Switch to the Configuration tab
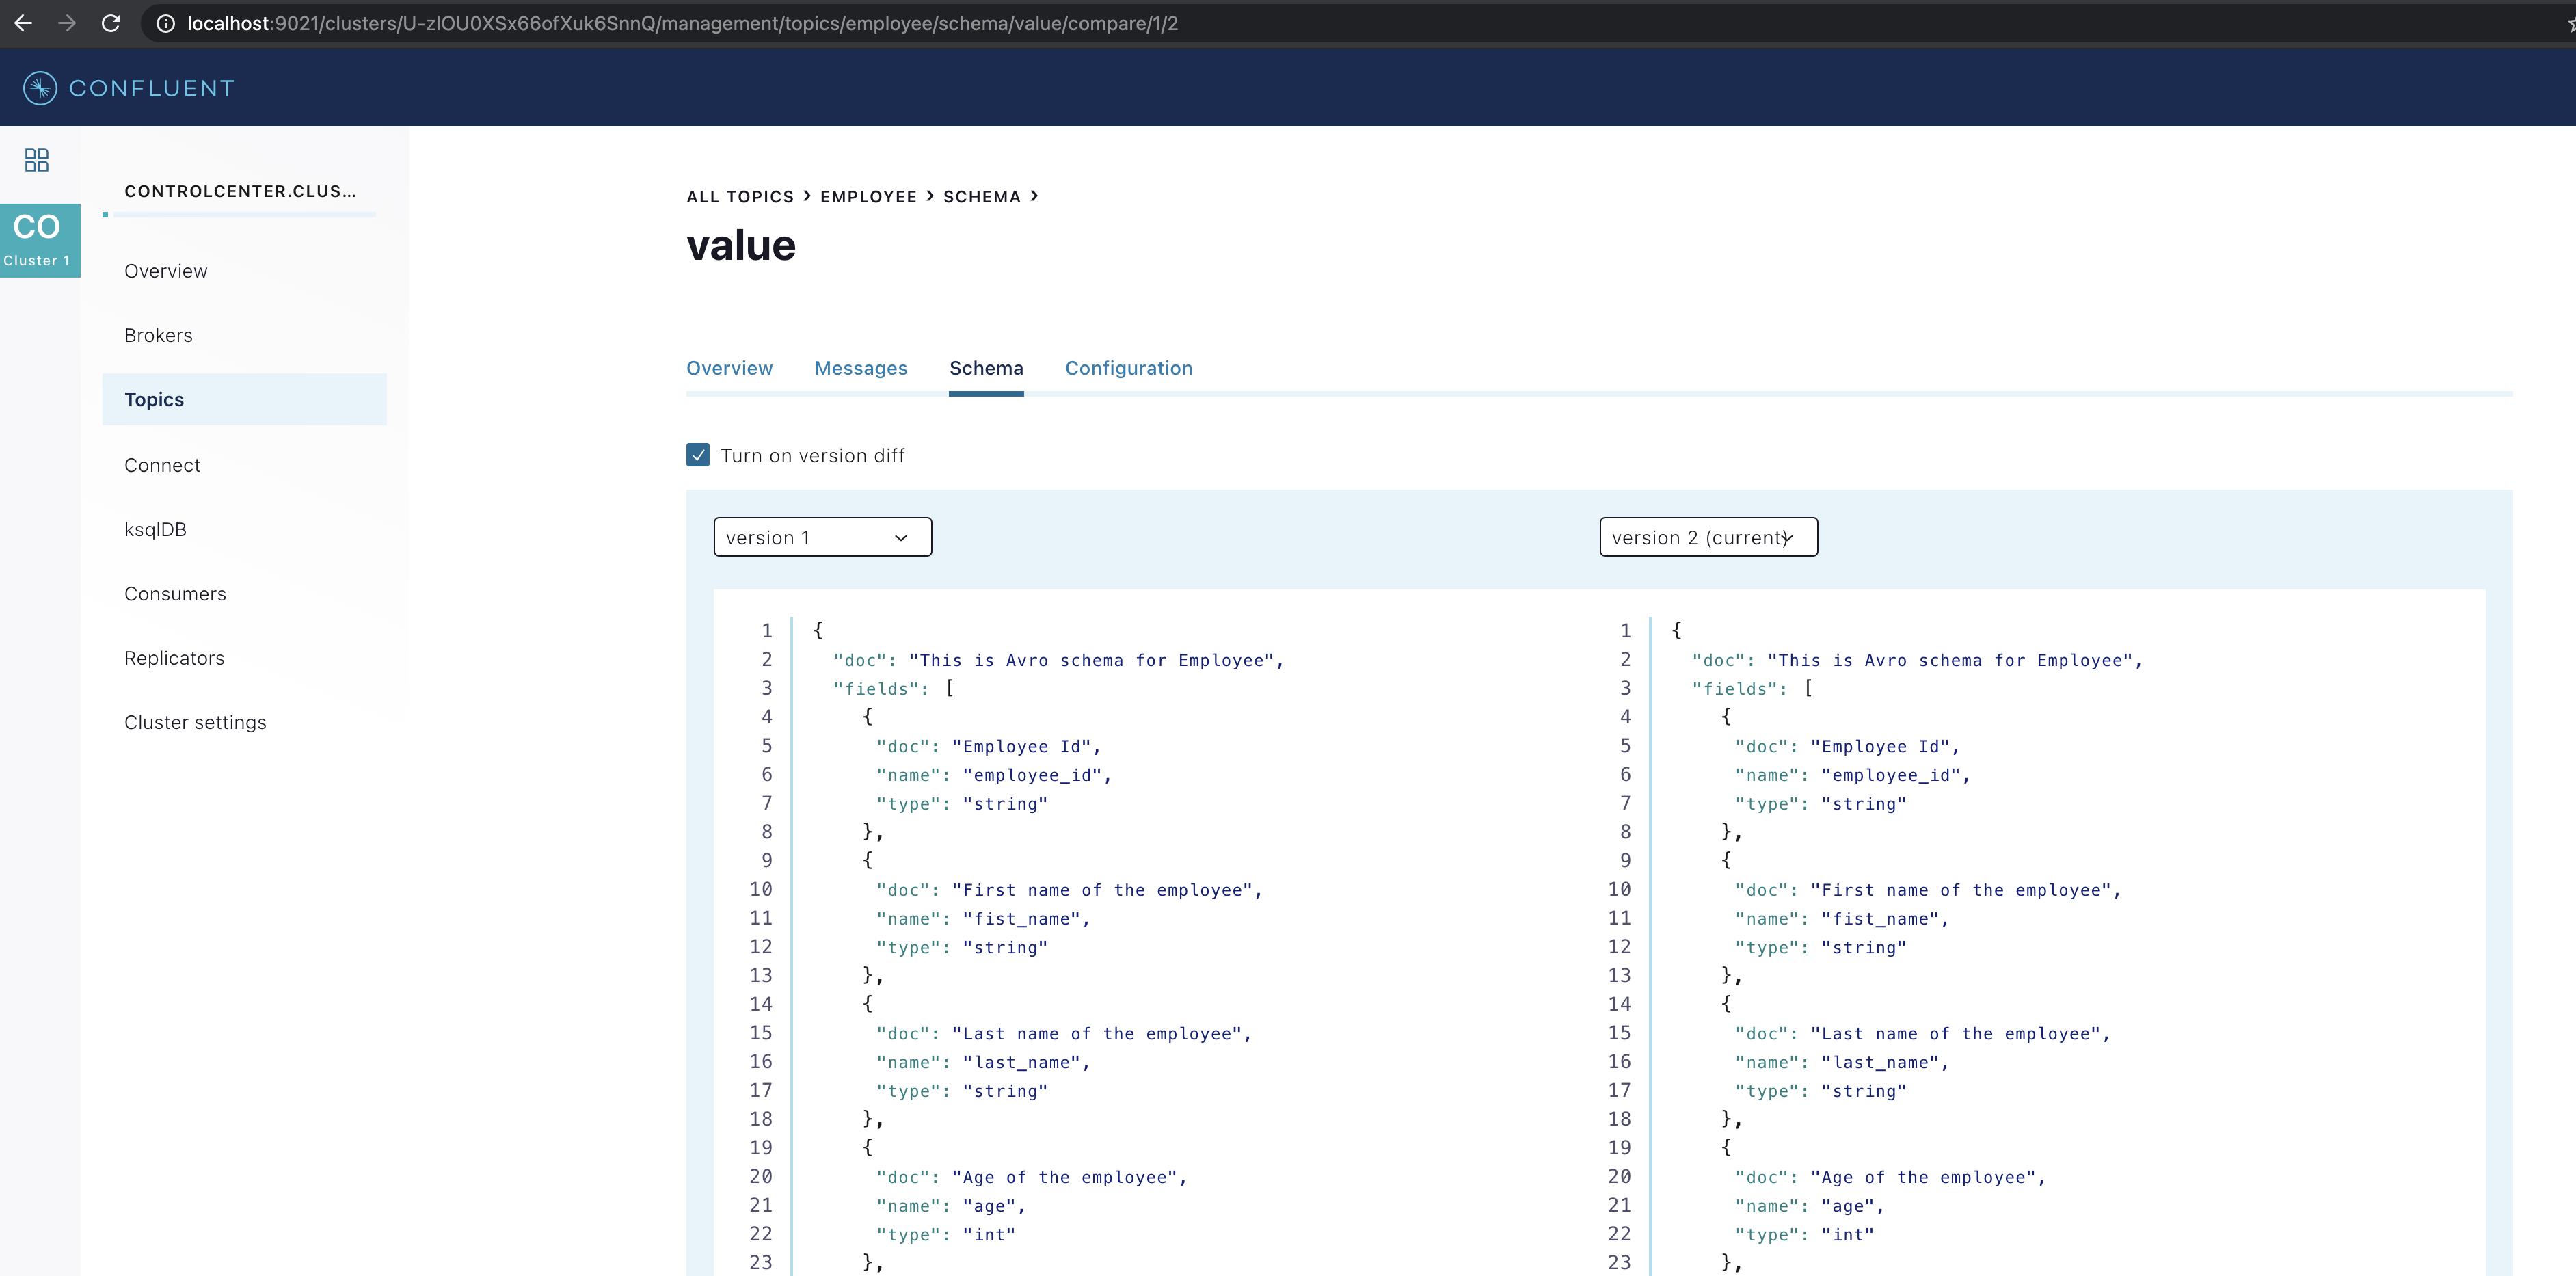 click(x=1128, y=368)
